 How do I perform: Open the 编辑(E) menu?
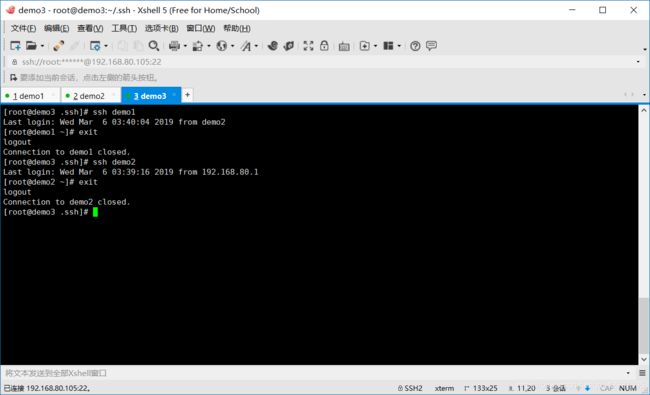[56, 28]
